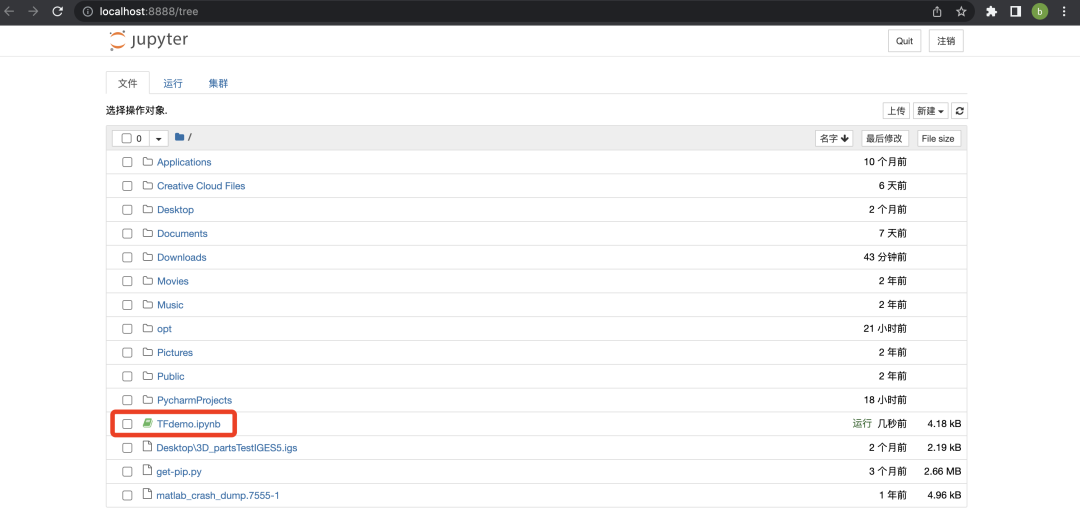
Task: Sort files by 名字 column
Action: pos(834,138)
